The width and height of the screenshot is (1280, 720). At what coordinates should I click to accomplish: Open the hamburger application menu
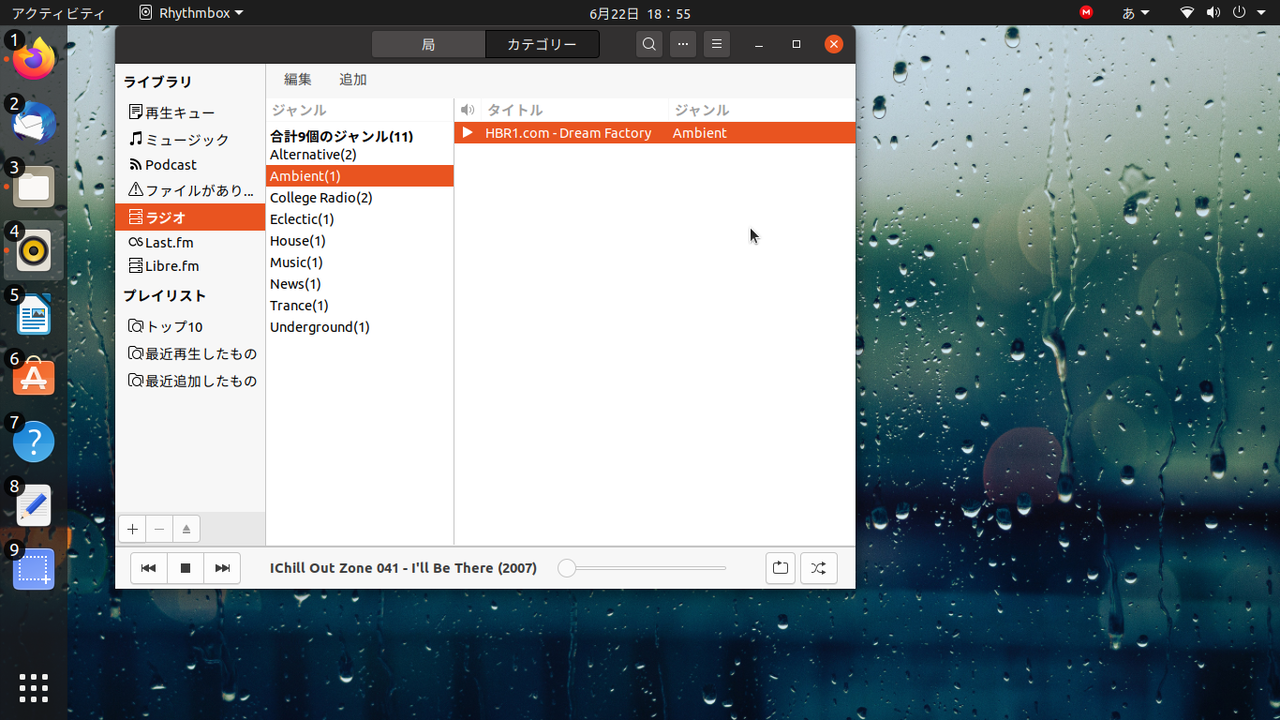(716, 44)
